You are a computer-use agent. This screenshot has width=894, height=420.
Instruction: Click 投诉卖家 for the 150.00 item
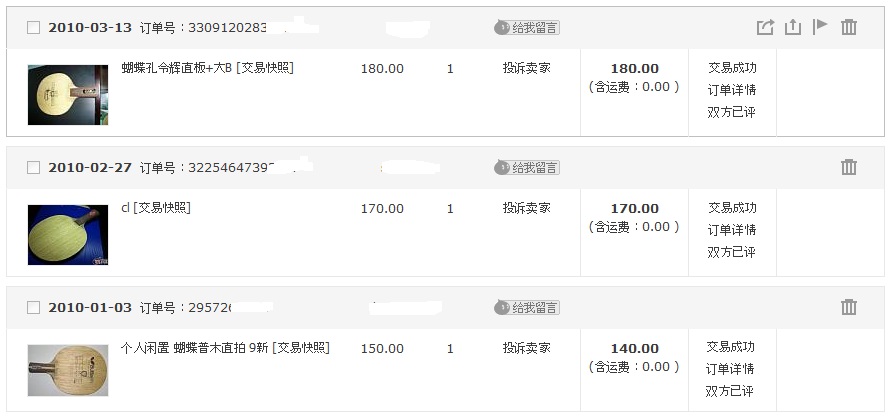(527, 348)
